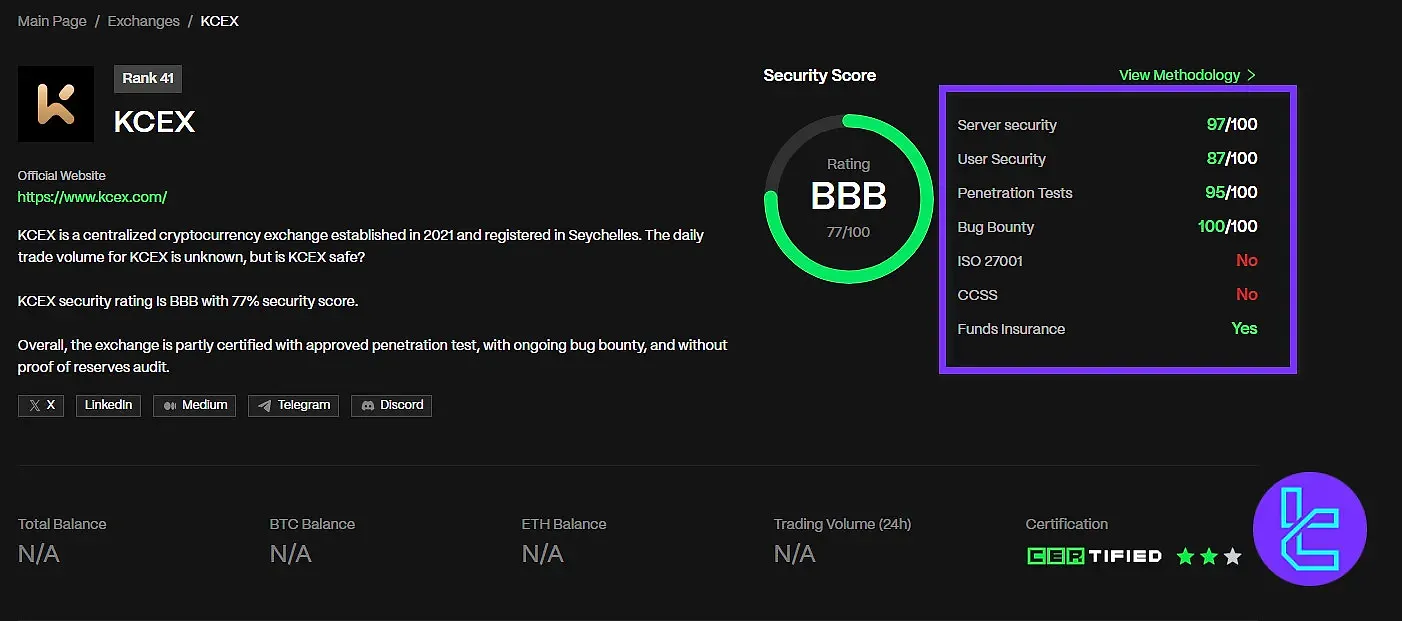The image size is (1402, 621).
Task: Go to Exchanges breadcrumb
Action: [143, 21]
